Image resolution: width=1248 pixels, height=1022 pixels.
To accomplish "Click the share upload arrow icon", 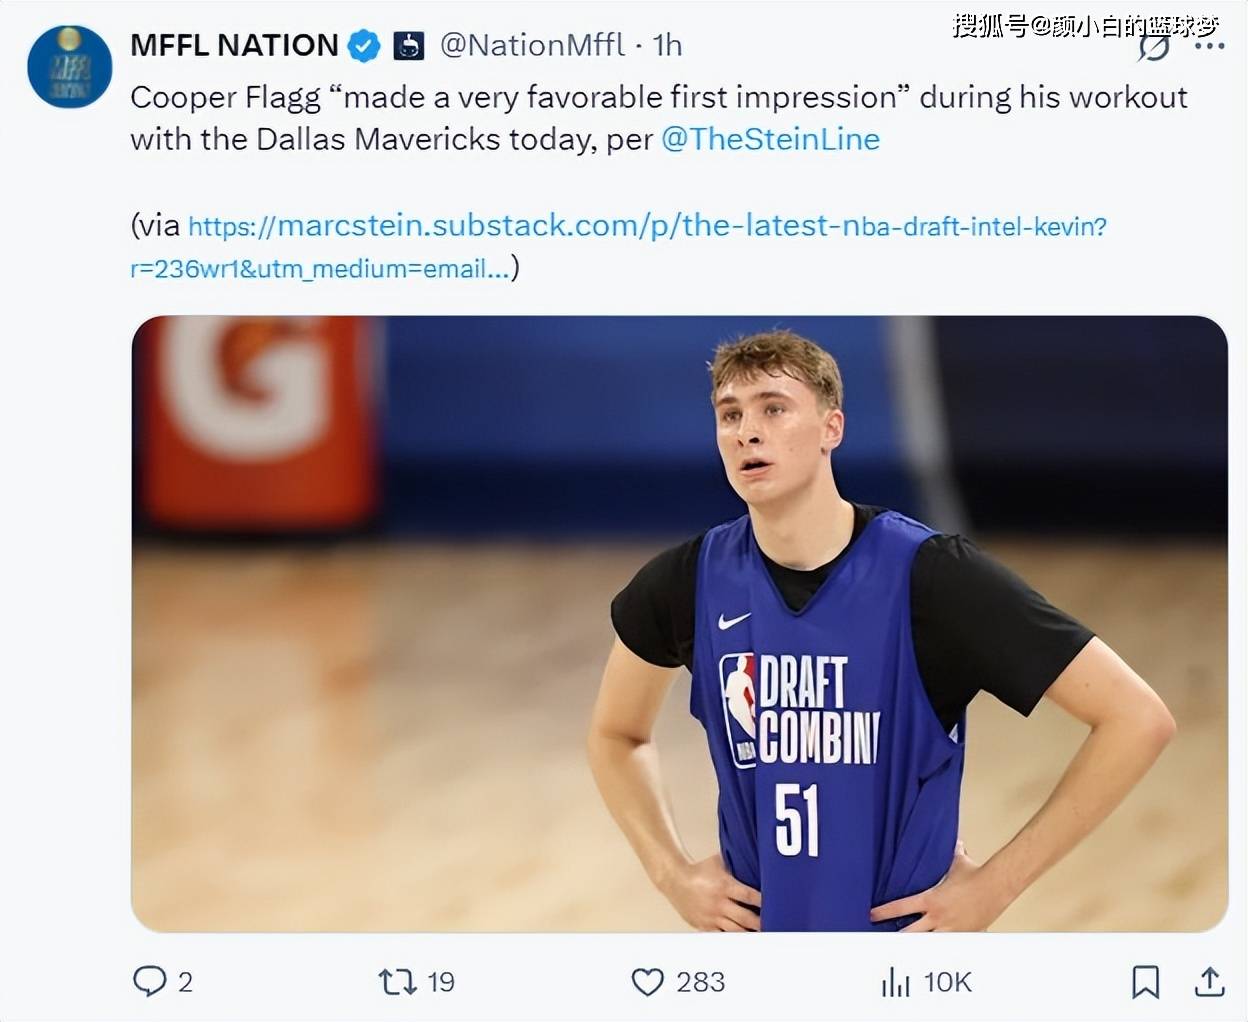I will (x=1209, y=982).
